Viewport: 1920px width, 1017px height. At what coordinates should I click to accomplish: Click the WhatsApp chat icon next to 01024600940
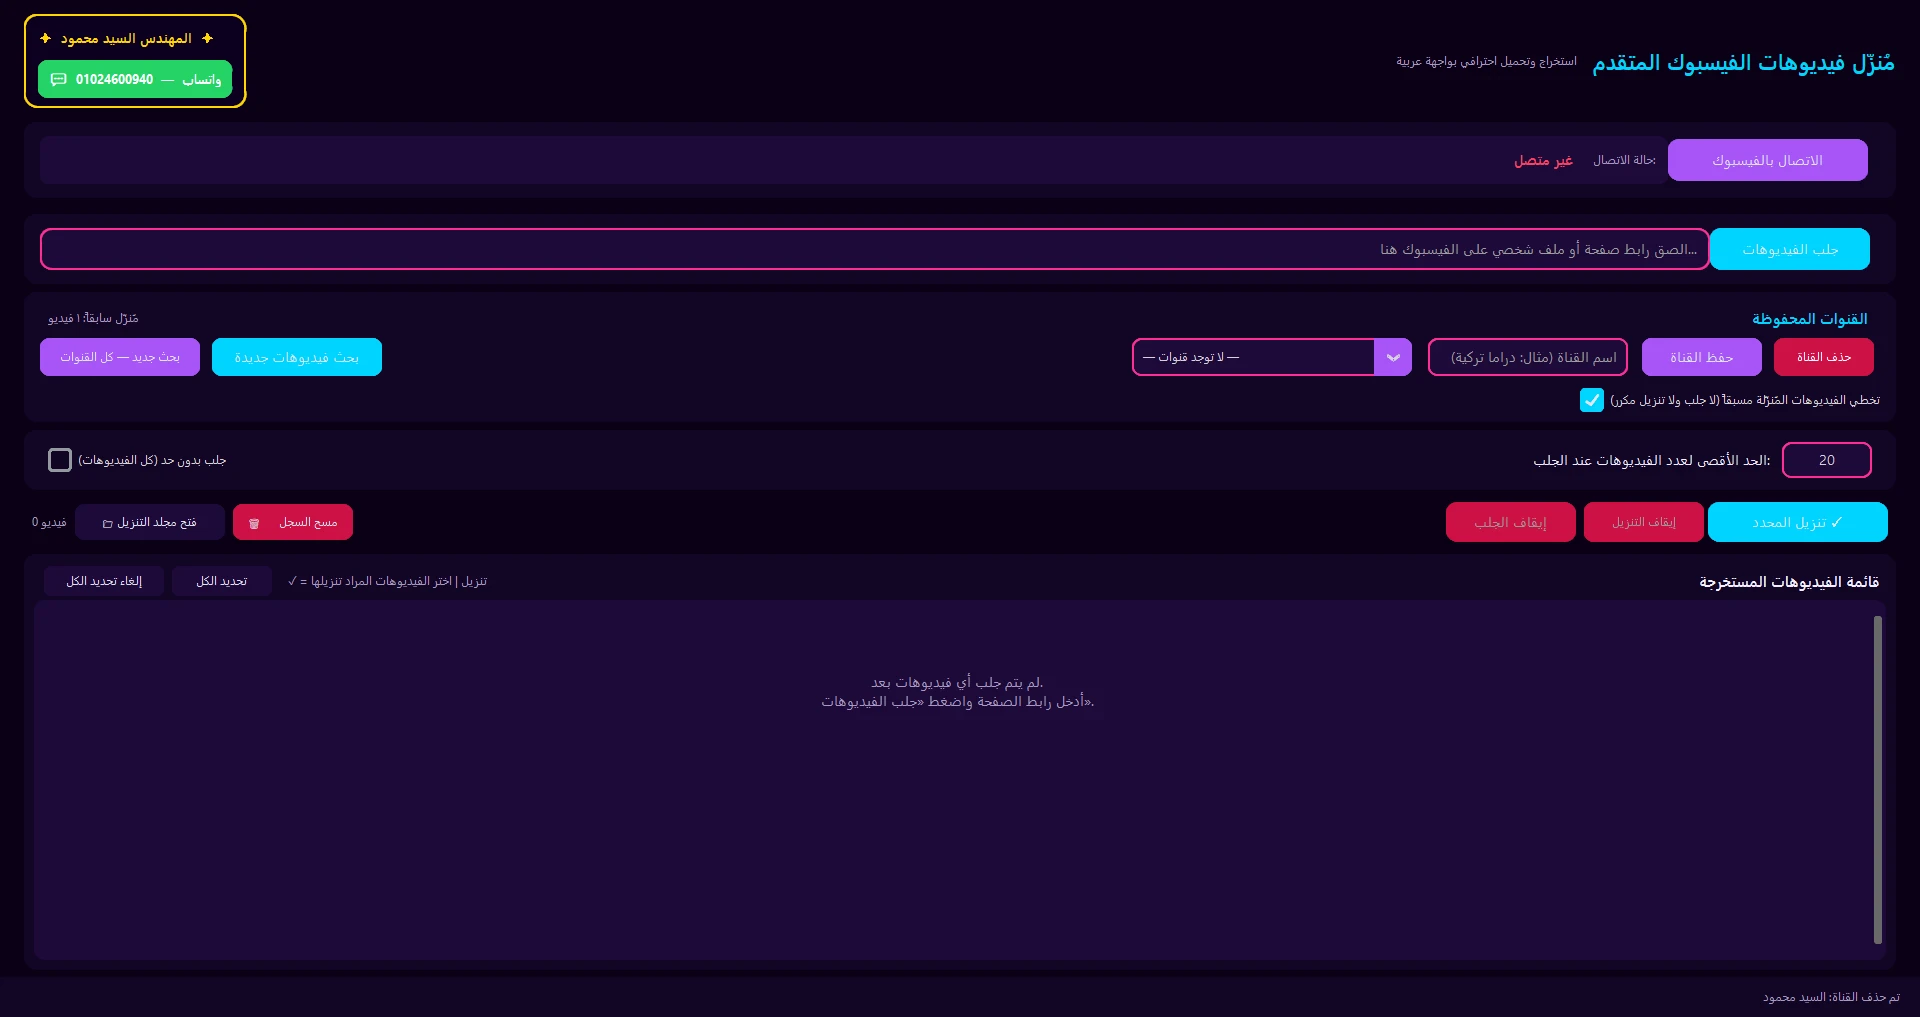[58, 79]
